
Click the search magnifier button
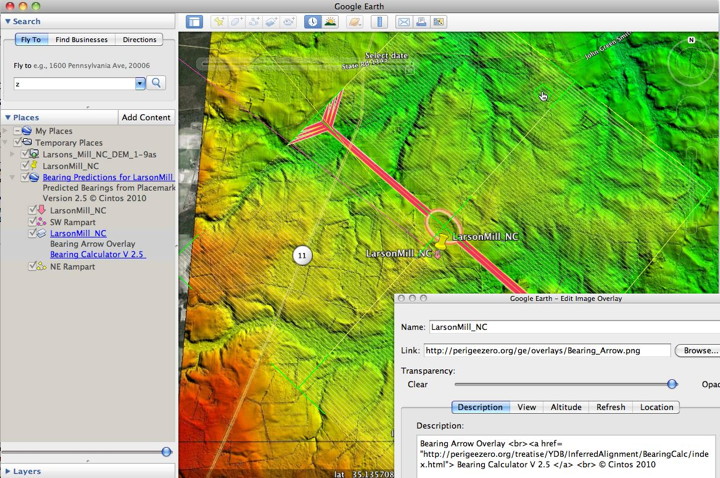click(x=157, y=83)
